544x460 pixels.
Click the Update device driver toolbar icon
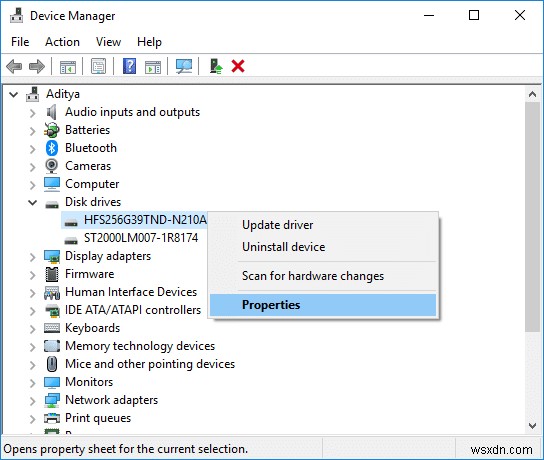tap(216, 66)
